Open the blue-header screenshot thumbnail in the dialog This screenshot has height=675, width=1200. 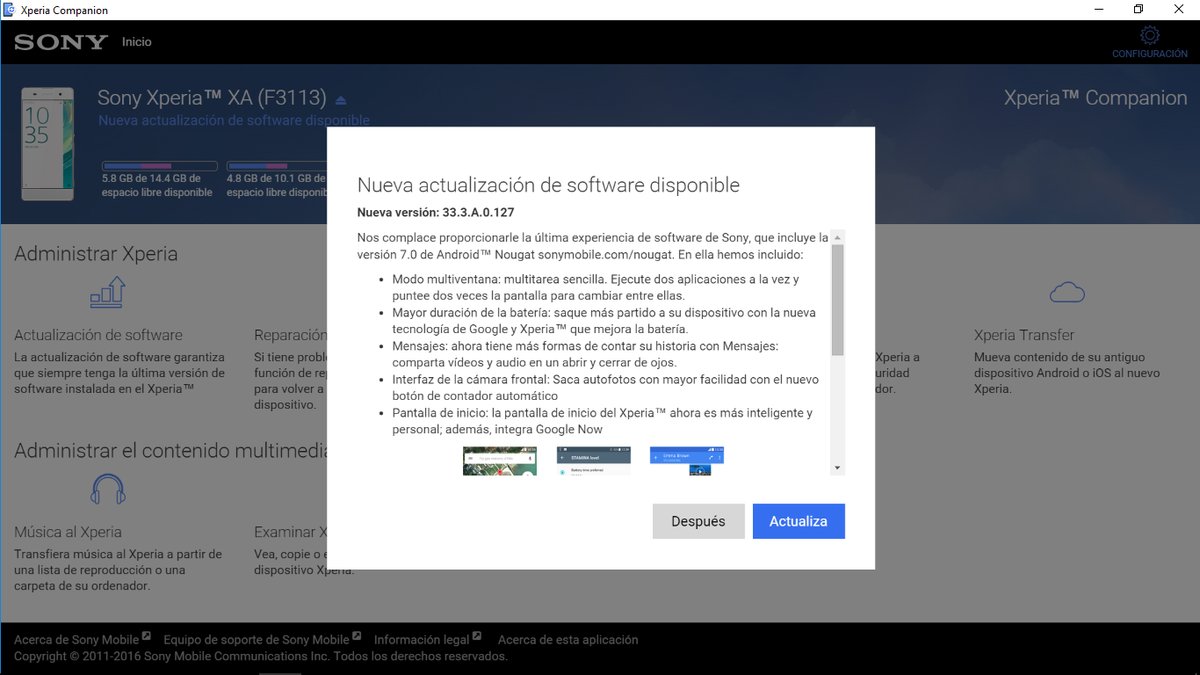[x=687, y=461]
